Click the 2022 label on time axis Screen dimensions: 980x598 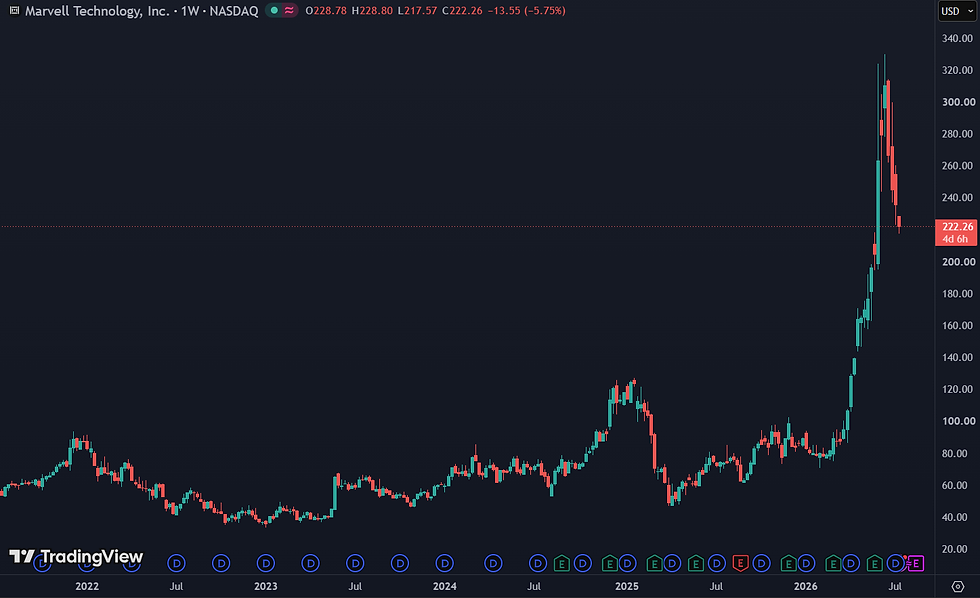[x=87, y=586]
